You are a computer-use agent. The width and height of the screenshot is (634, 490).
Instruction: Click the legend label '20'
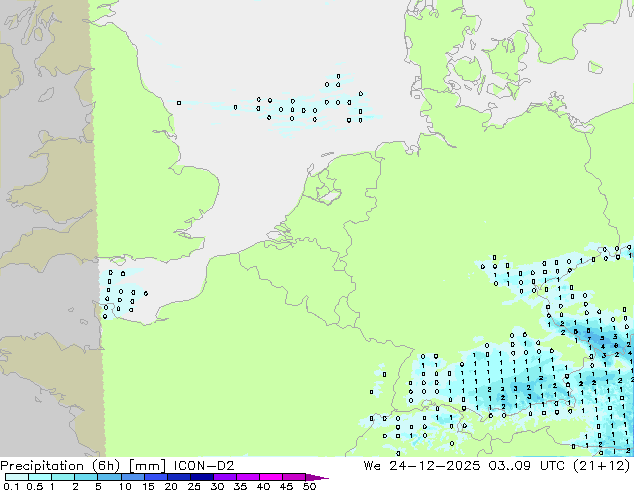[171, 486]
